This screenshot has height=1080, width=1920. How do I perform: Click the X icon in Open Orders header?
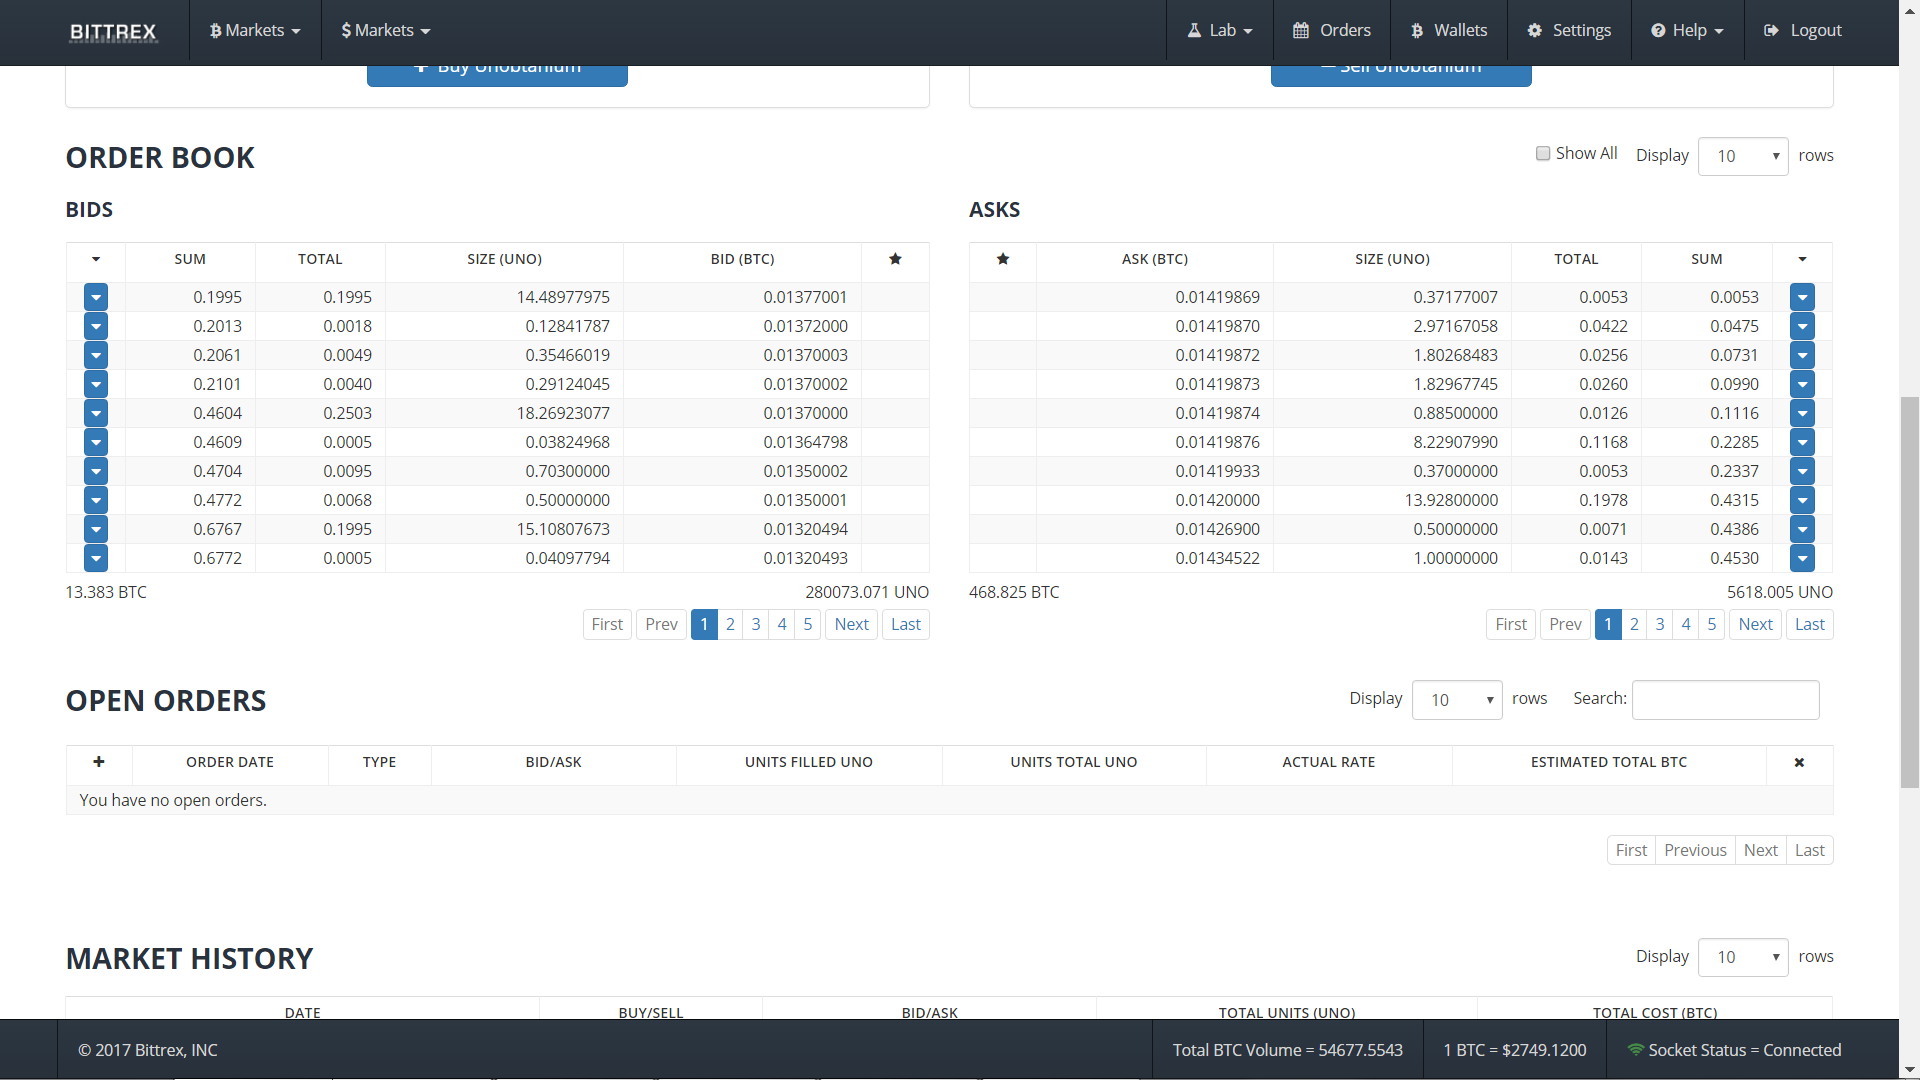click(1799, 762)
